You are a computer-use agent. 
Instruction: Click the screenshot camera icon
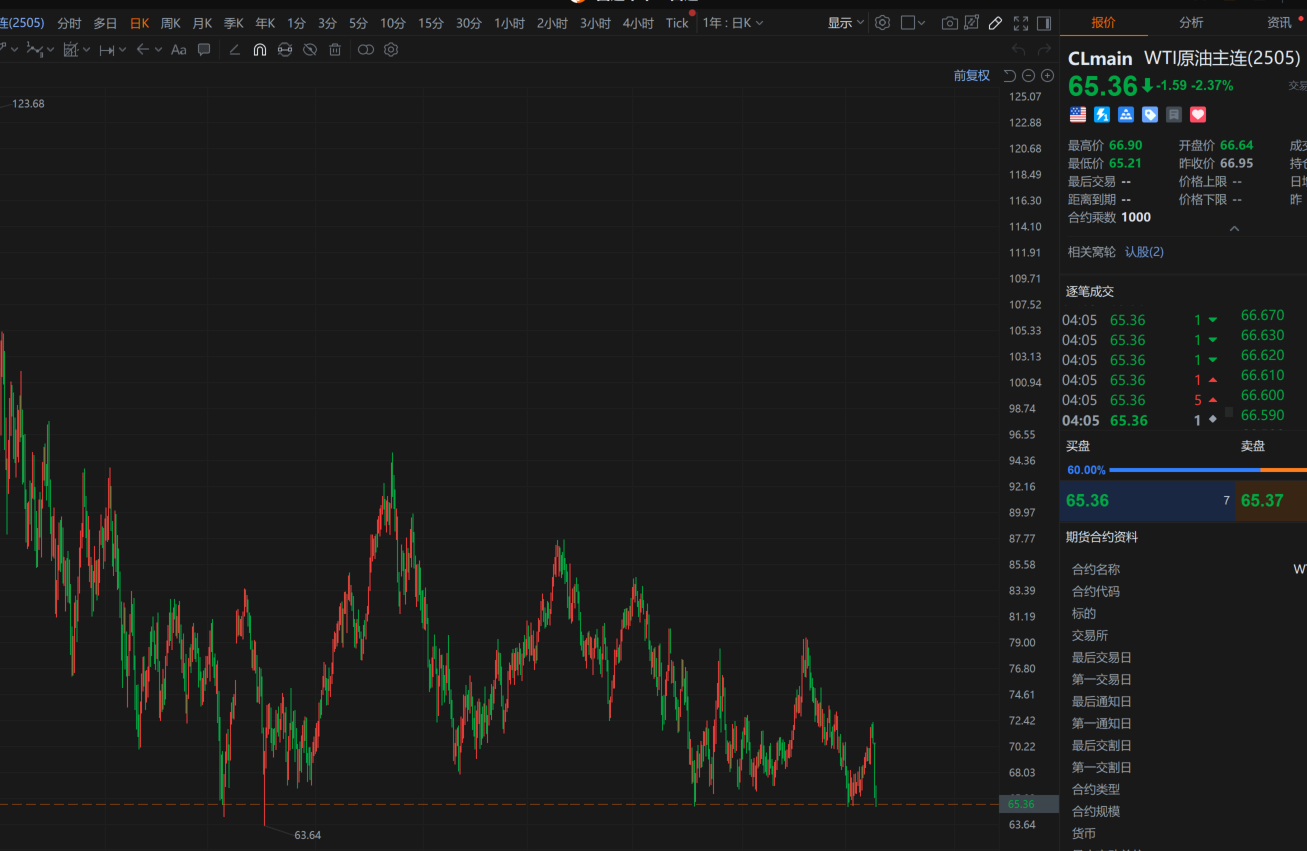coord(949,23)
